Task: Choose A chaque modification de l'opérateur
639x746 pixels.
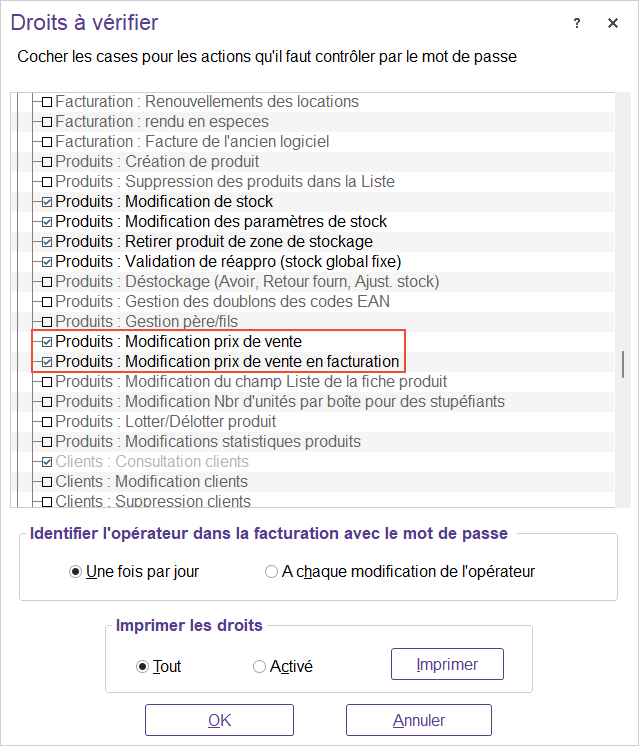Action: 271,572
